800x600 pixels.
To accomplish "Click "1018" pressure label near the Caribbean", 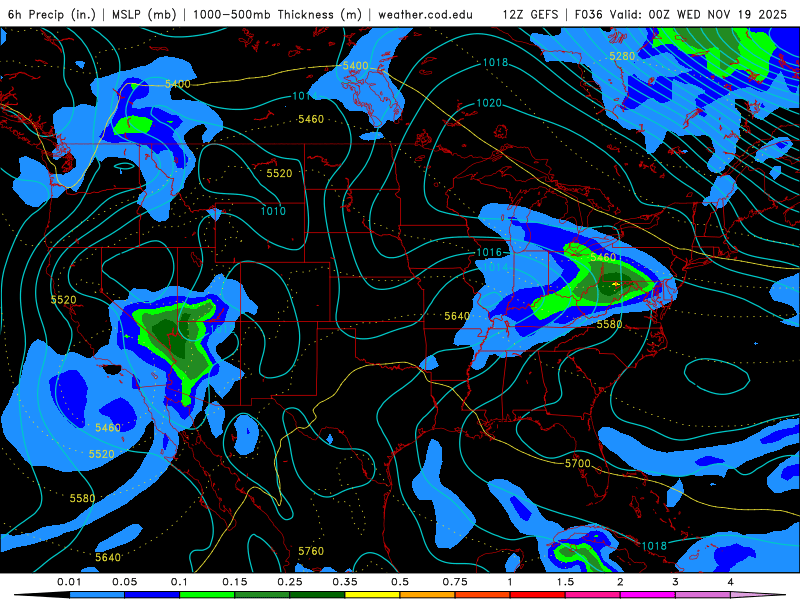I will click(x=654, y=546).
